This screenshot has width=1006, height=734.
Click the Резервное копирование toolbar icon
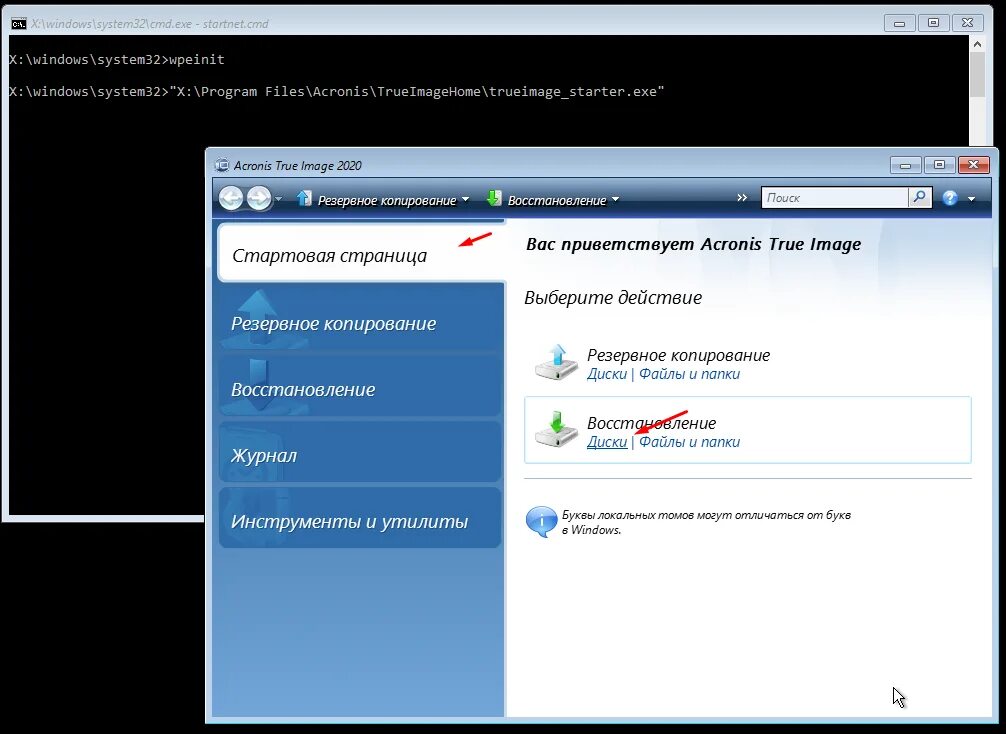[304, 198]
